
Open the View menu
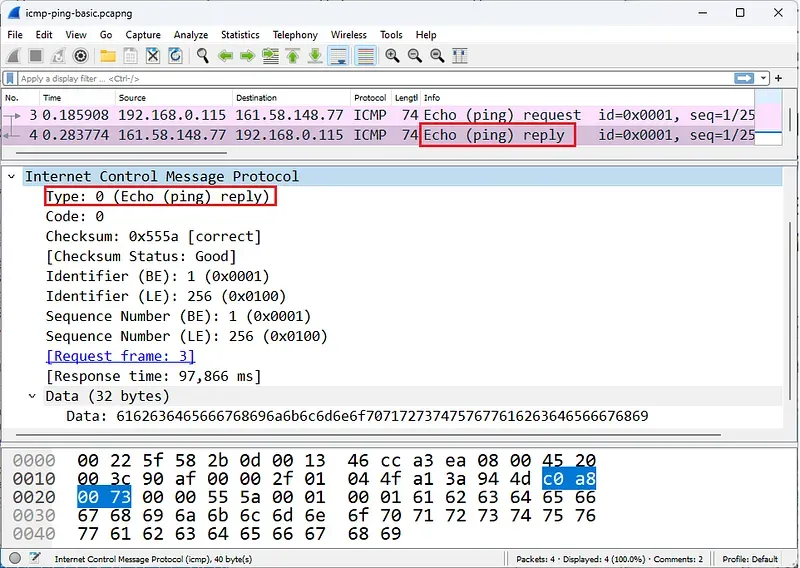click(76, 35)
